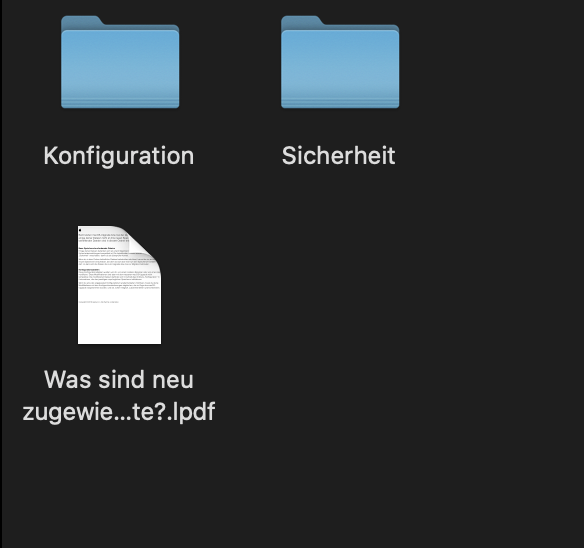Click the bottom stripes of the Sicherheit folder

tap(340, 103)
